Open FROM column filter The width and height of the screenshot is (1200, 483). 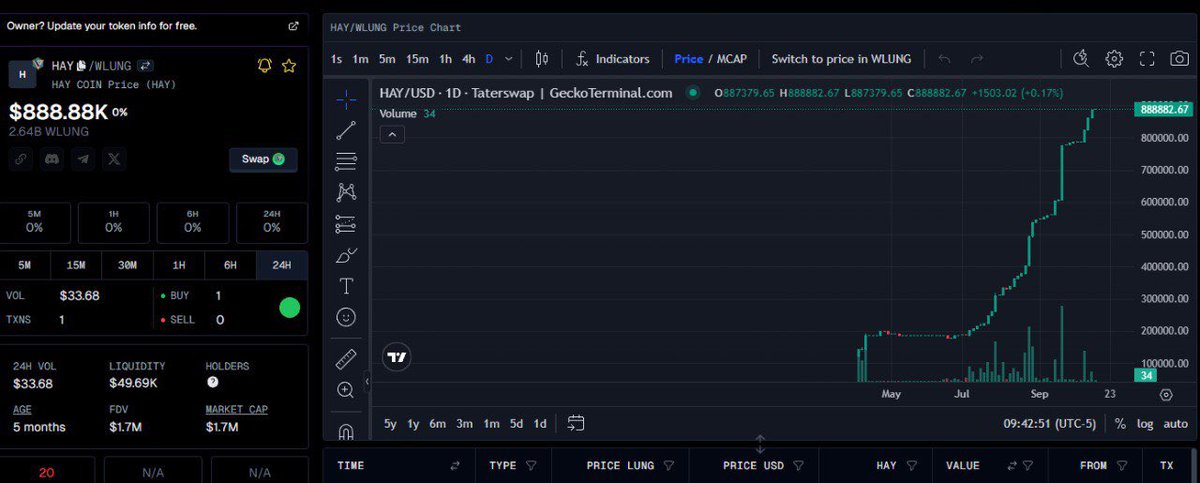tap(1122, 465)
